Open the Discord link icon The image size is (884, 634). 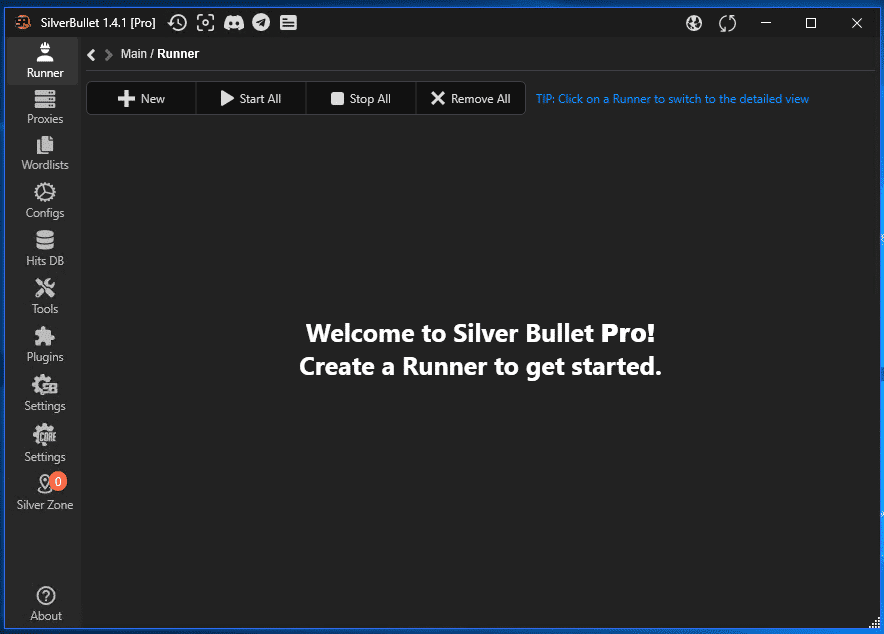(x=234, y=23)
